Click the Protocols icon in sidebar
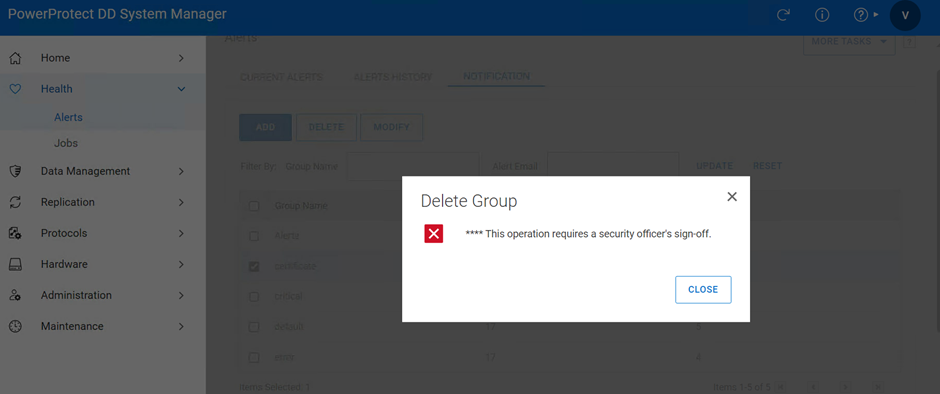 point(16,233)
